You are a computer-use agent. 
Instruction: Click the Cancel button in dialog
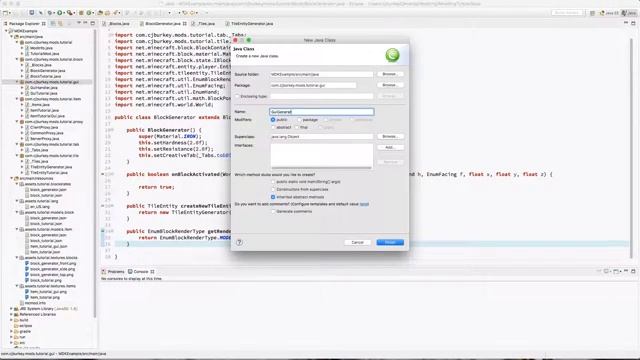pos(358,242)
